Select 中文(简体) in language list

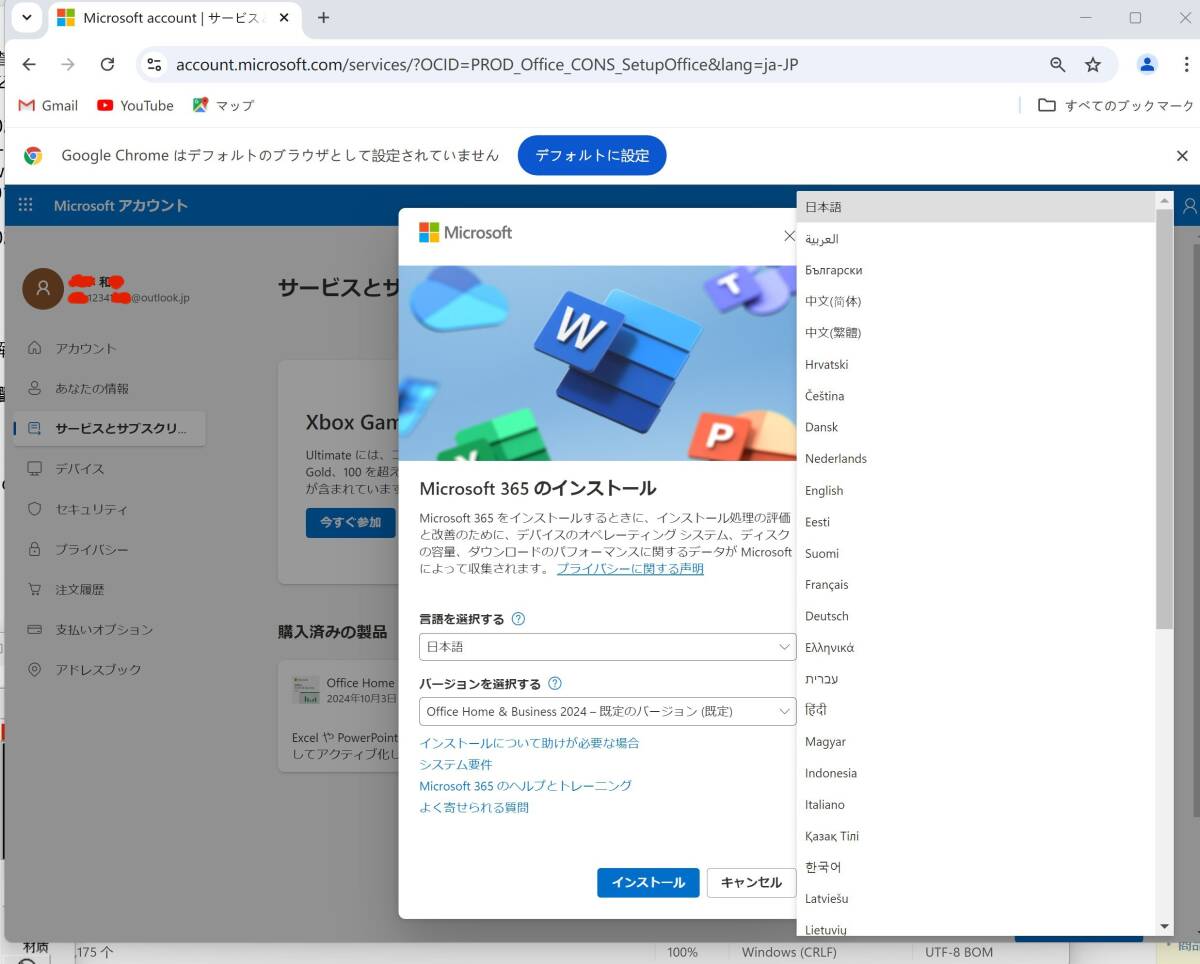(976, 301)
